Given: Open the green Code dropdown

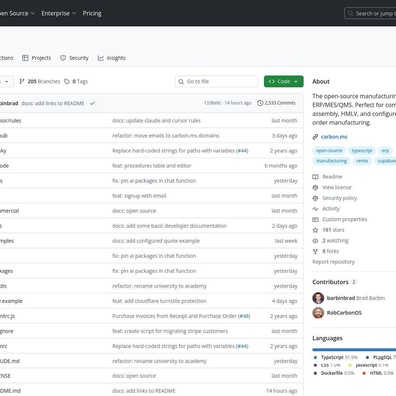Looking at the screenshot, I should (x=284, y=81).
